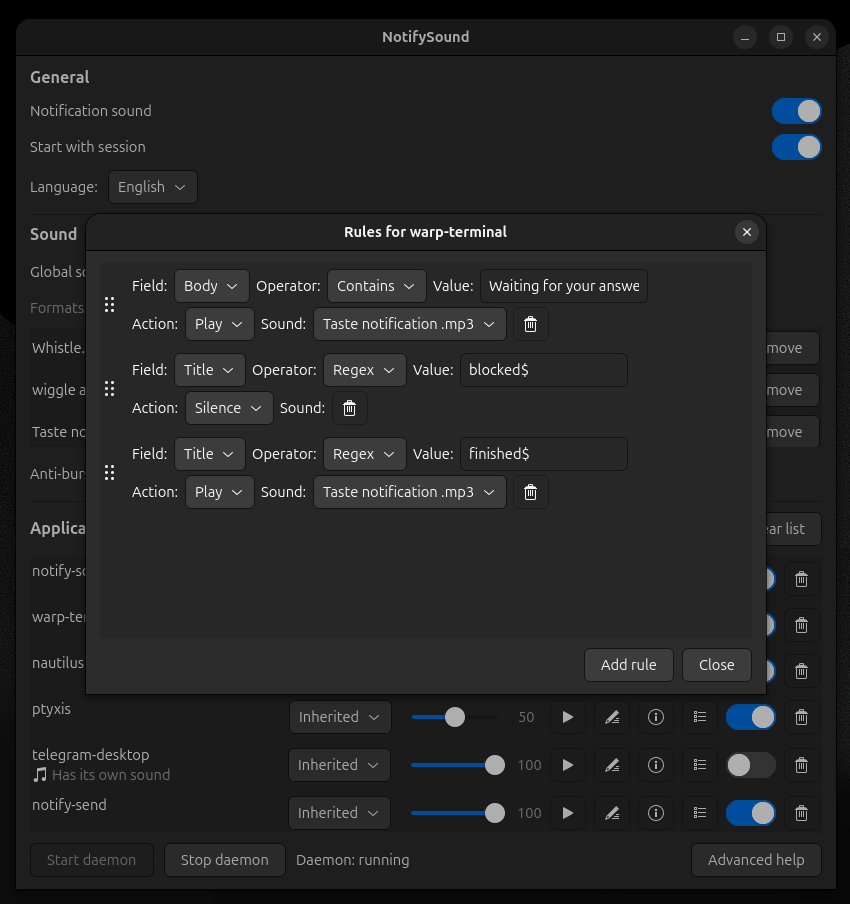850x904 pixels.
Task: Click the edit pencil icon for notify-send
Action: pyautogui.click(x=612, y=813)
